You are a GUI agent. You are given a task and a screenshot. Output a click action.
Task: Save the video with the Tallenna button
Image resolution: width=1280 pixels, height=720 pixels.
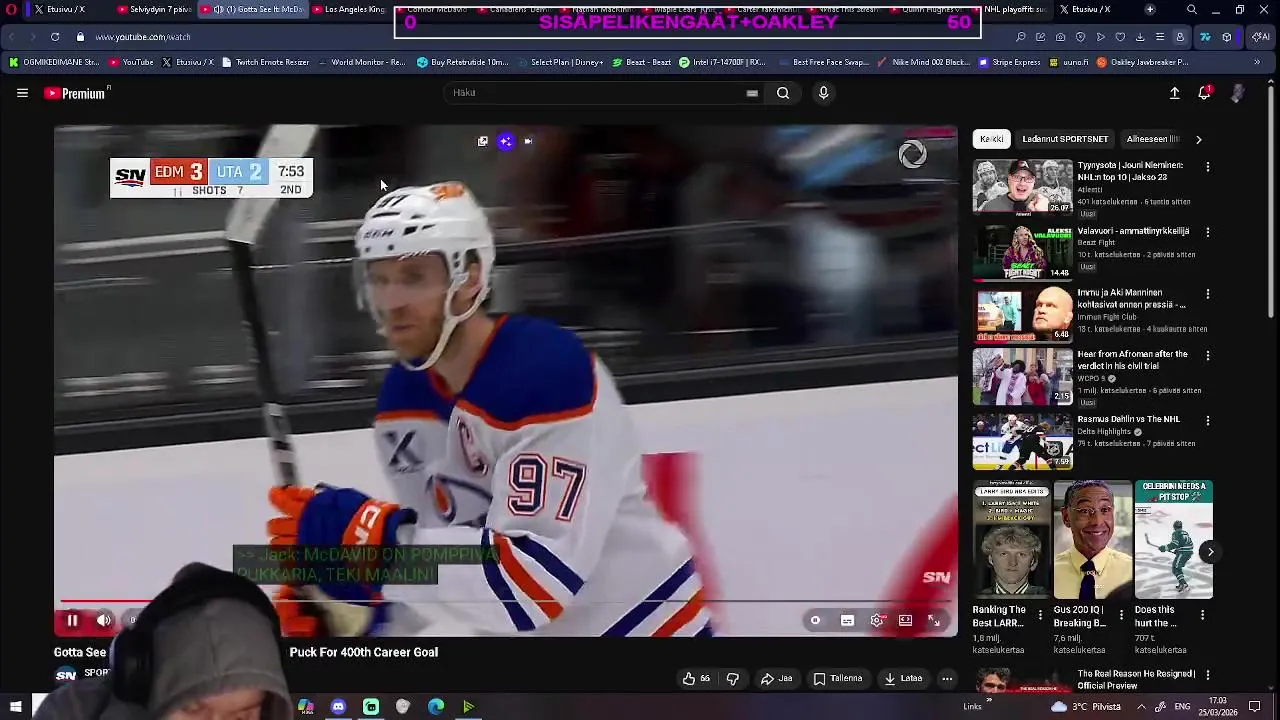838,679
